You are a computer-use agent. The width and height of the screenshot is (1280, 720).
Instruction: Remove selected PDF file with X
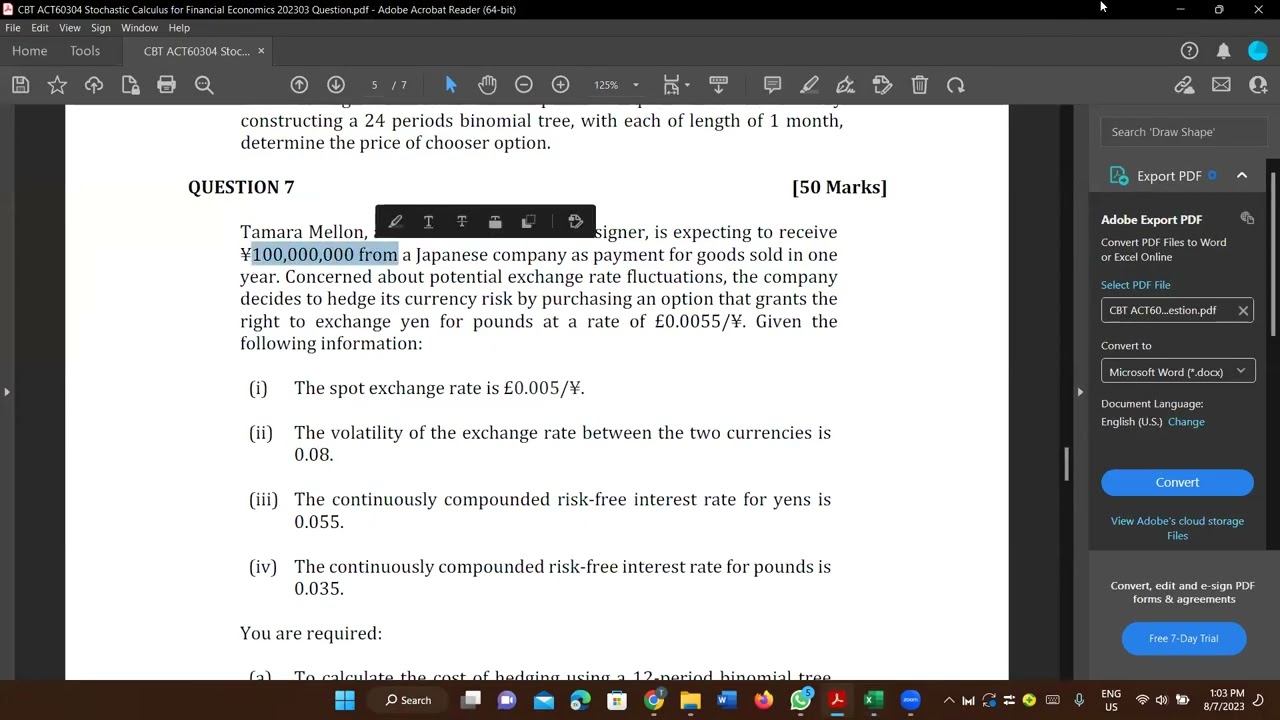pos(1243,311)
